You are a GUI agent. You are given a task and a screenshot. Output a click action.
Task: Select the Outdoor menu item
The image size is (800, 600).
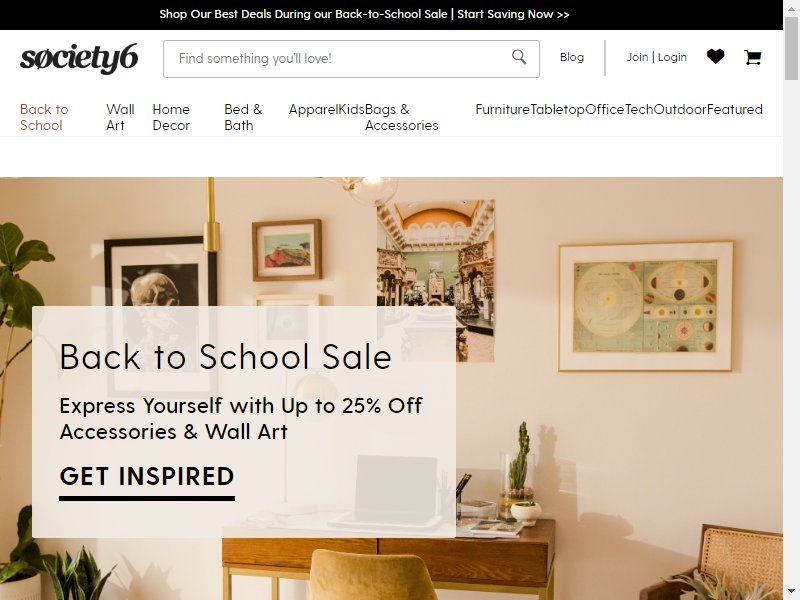click(680, 109)
